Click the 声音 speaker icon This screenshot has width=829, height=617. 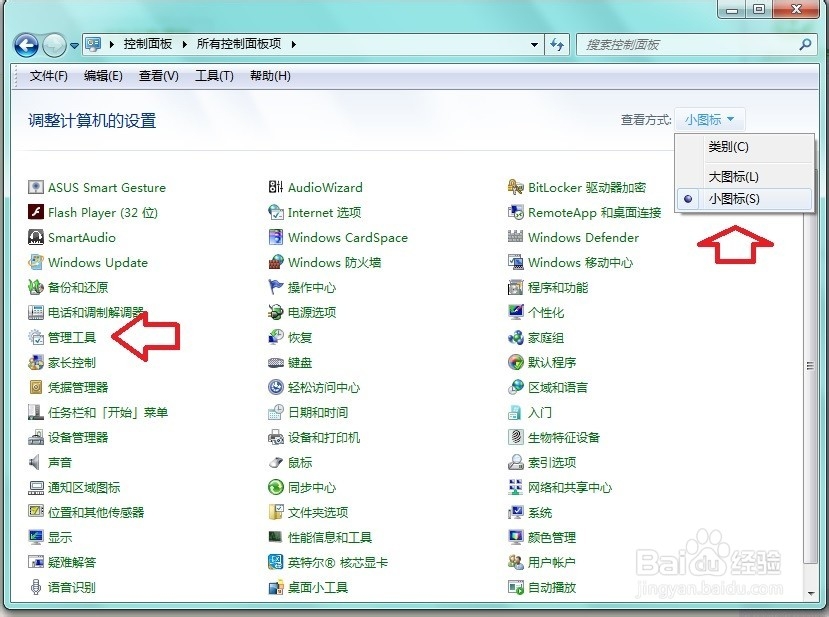click(x=35, y=462)
